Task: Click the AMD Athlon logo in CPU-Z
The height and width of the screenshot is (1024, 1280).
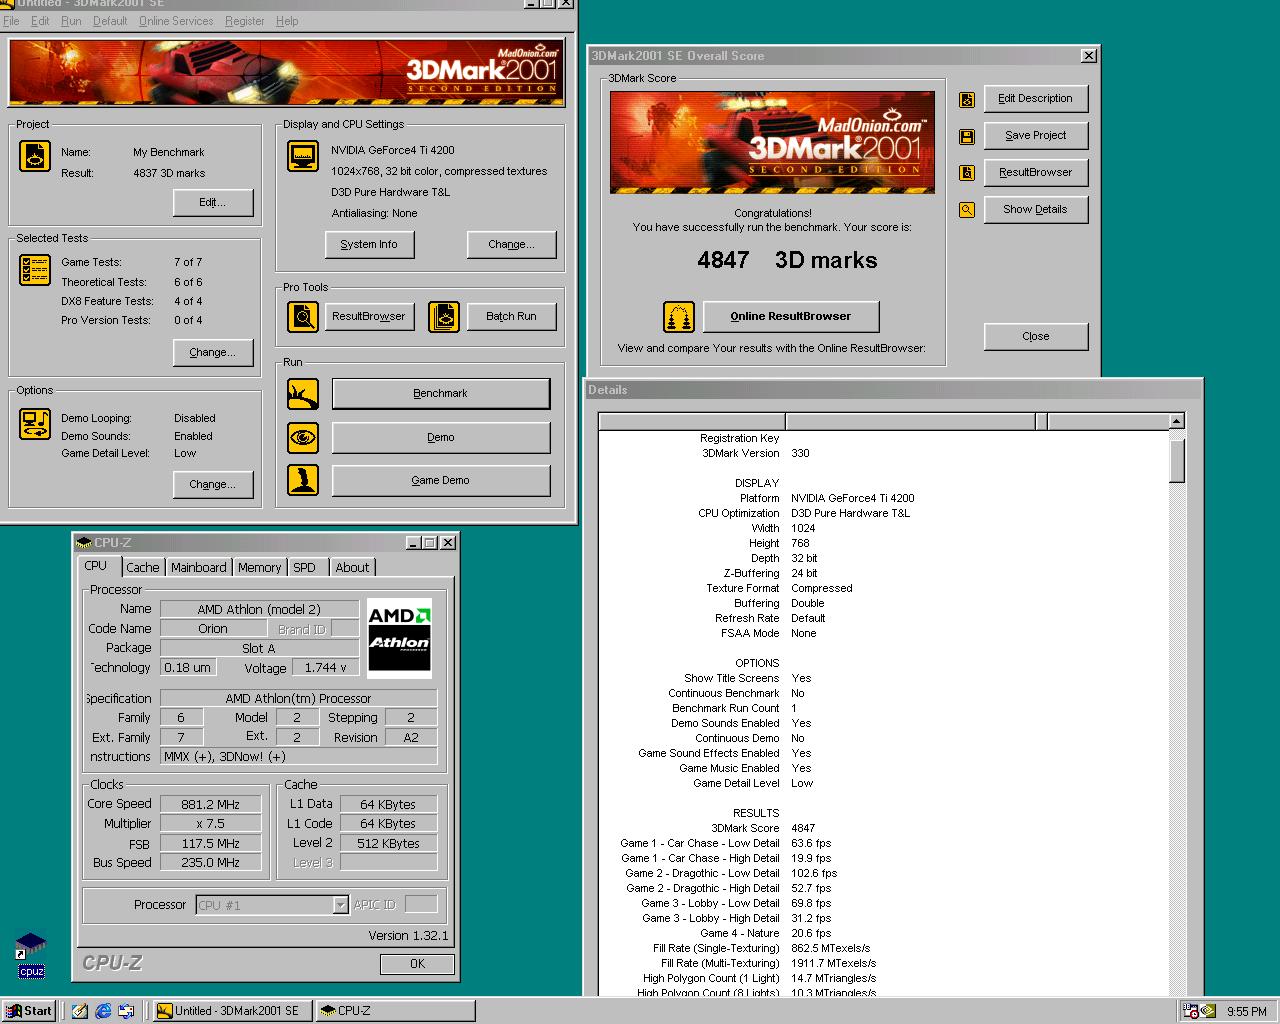Action: (399, 637)
